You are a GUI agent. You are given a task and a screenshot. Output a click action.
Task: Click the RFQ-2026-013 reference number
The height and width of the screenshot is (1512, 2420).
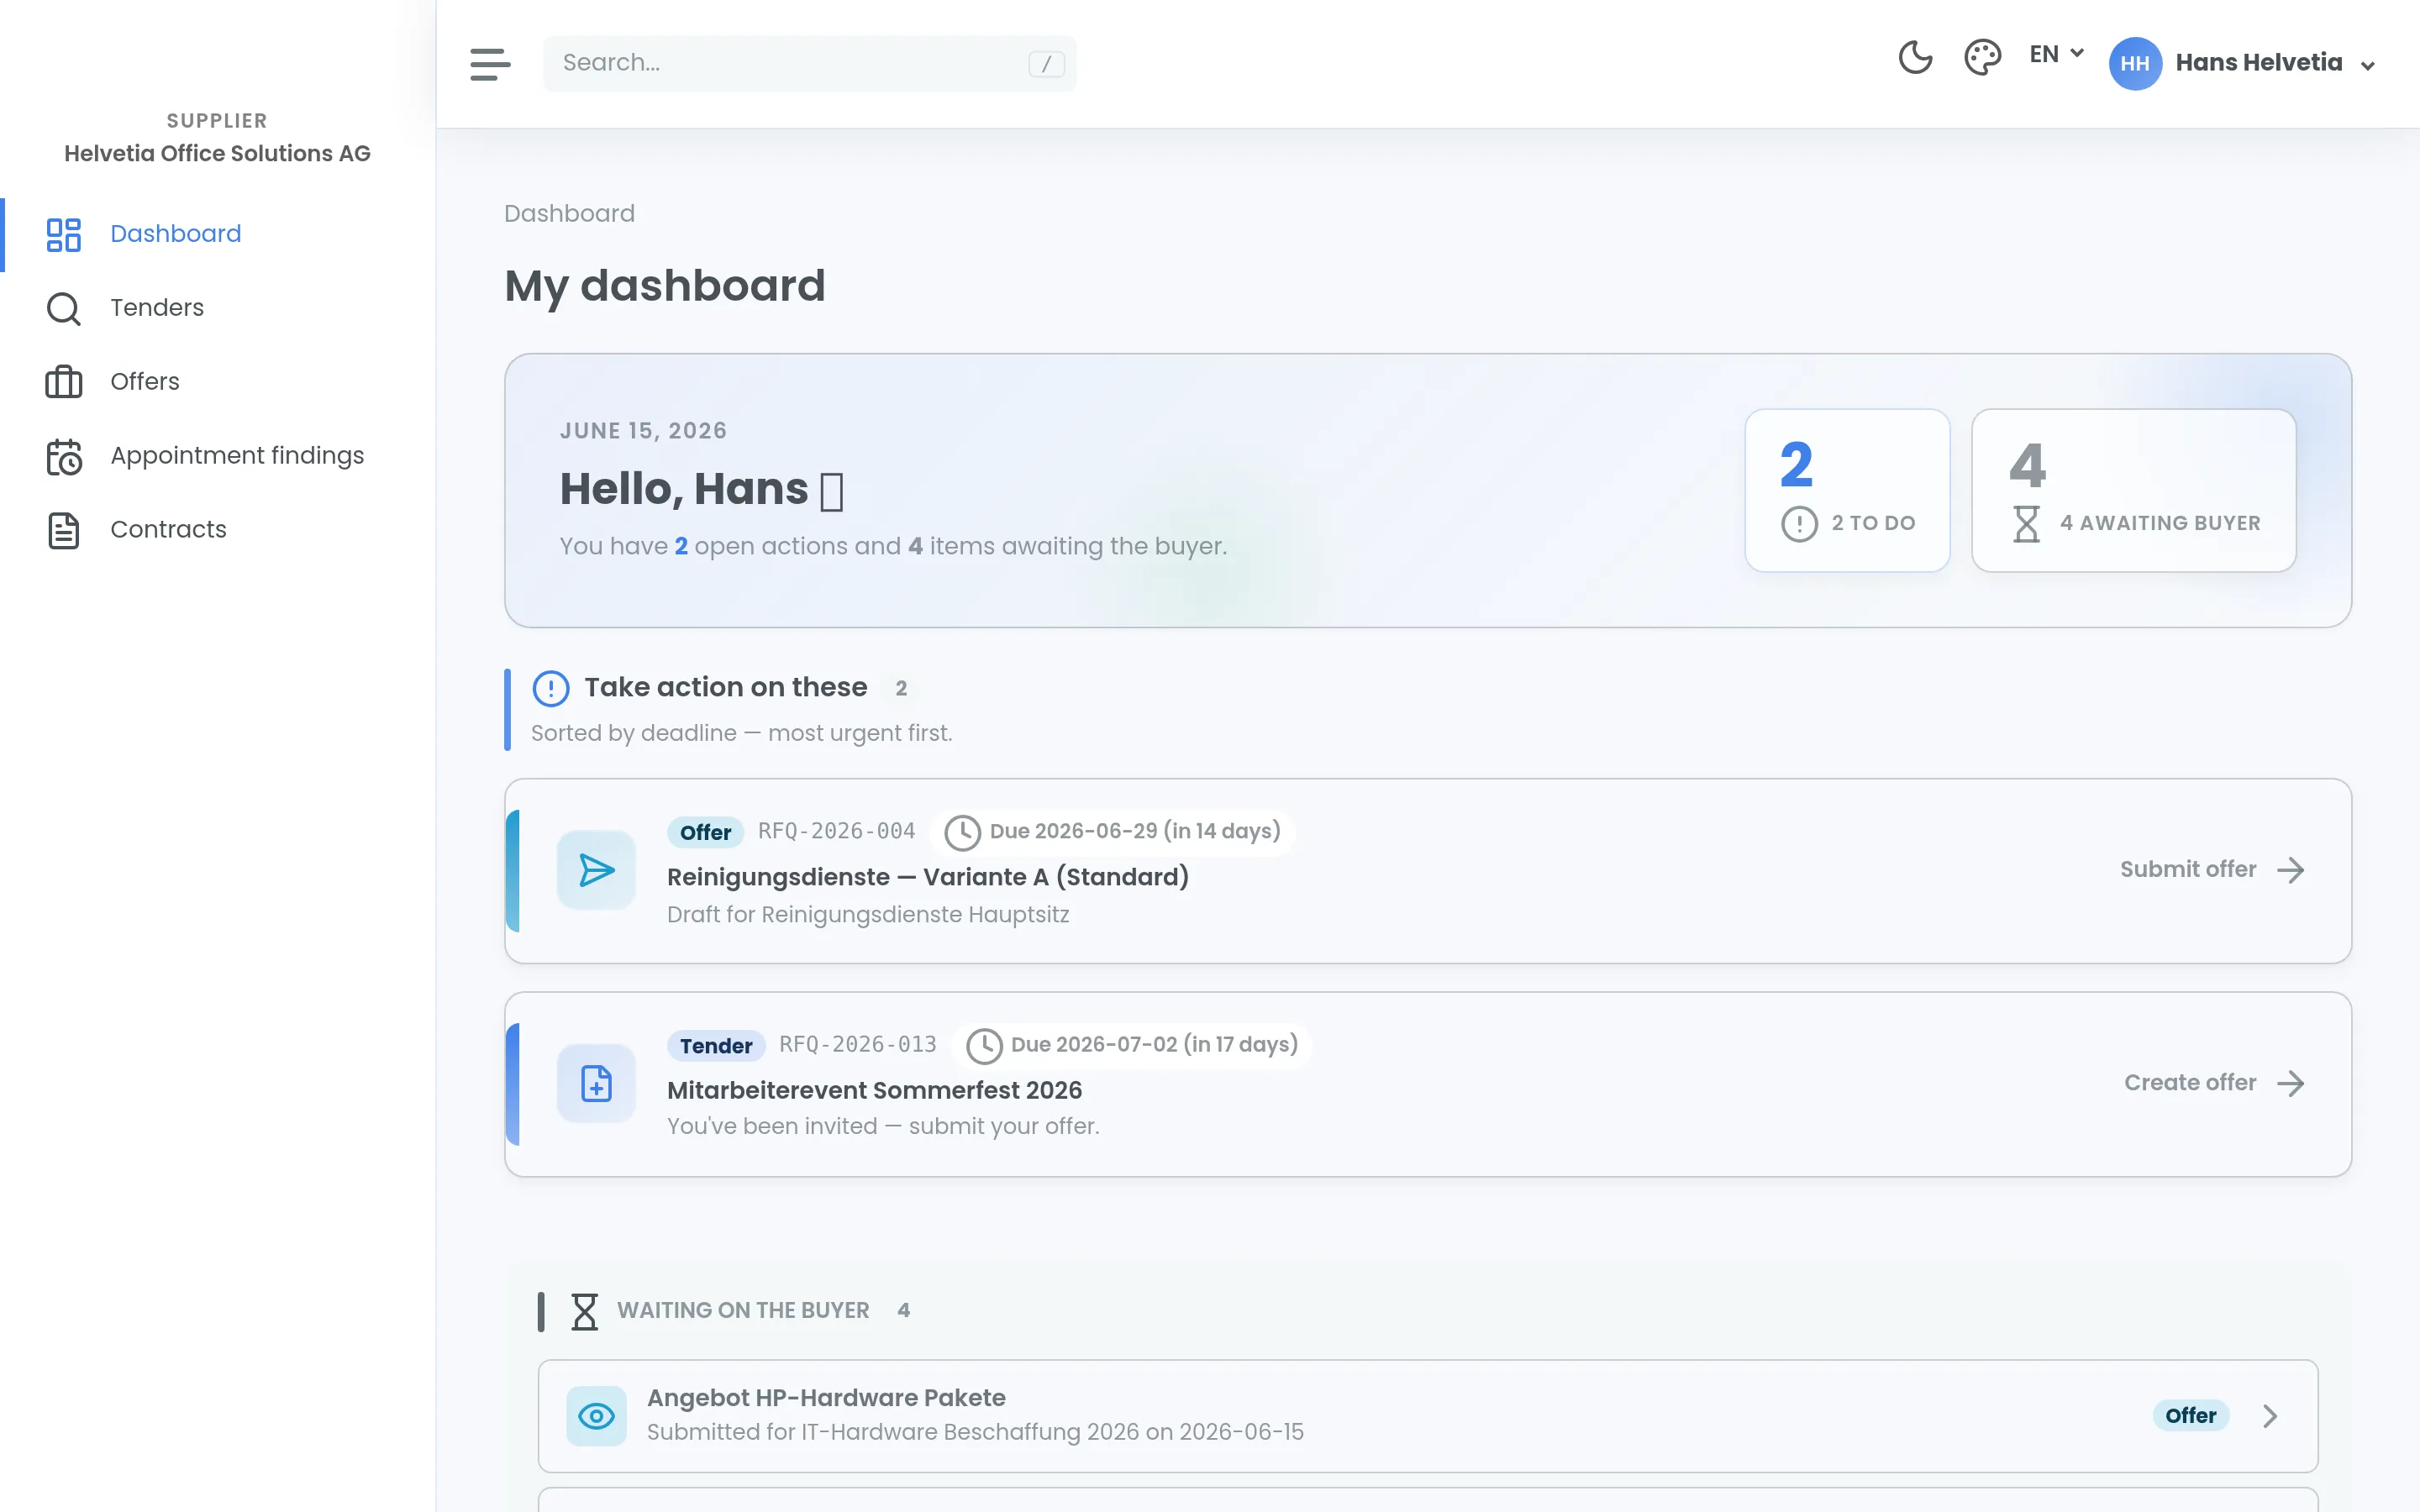tap(858, 1045)
